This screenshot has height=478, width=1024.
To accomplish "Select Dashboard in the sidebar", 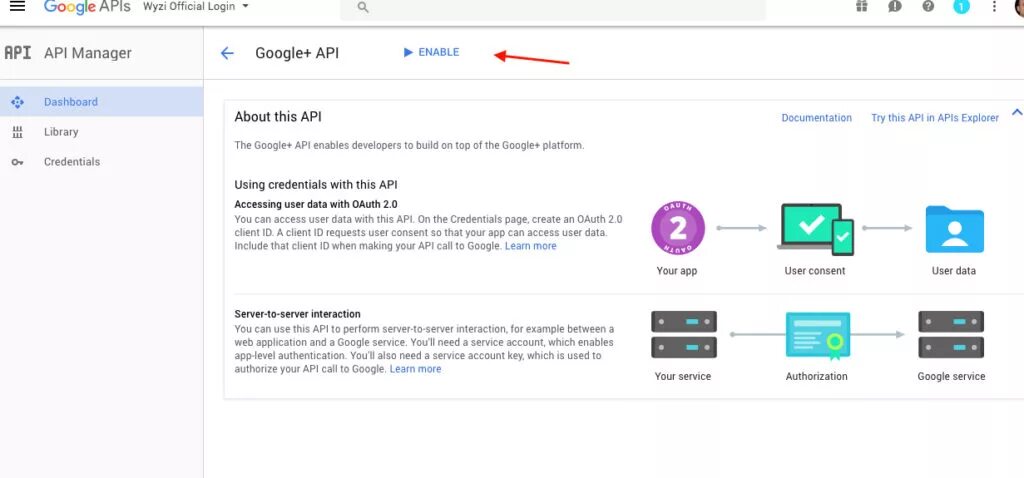I will pos(101,102).
